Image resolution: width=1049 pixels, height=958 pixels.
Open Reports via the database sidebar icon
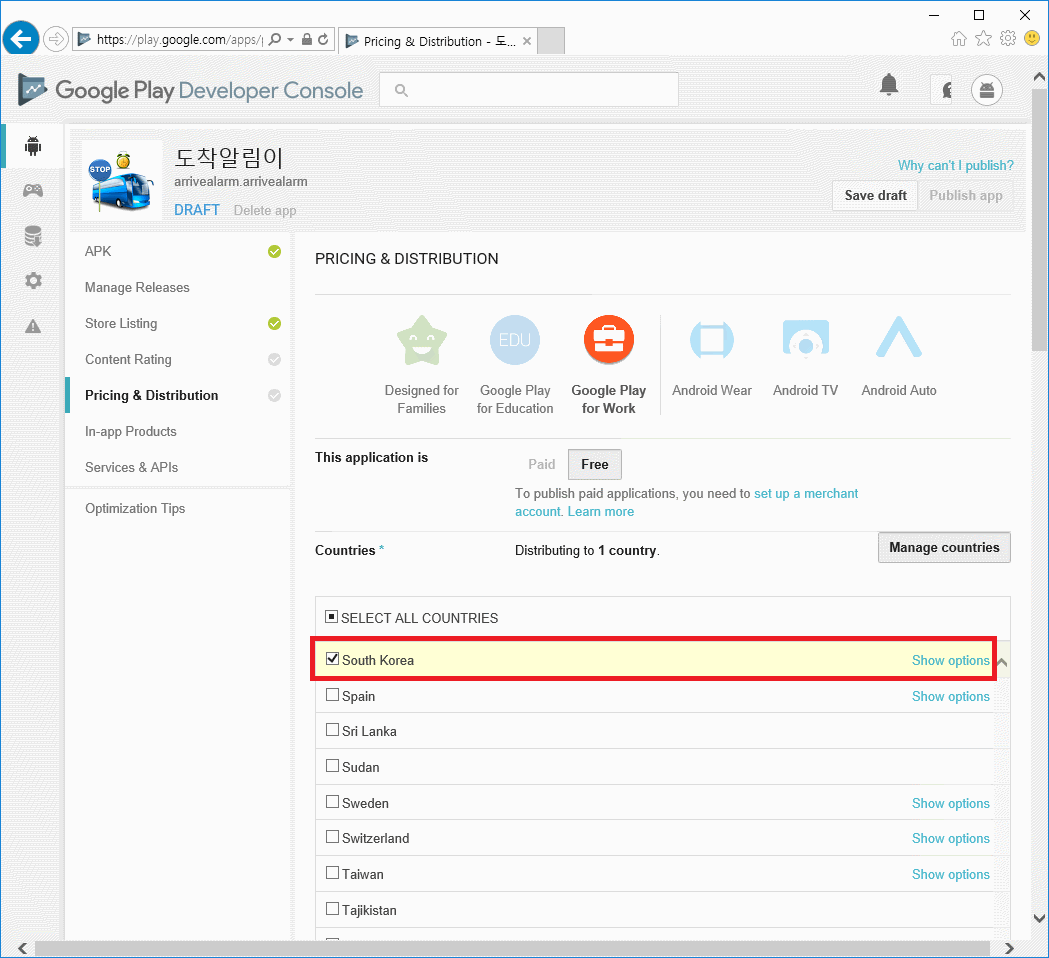point(32,236)
